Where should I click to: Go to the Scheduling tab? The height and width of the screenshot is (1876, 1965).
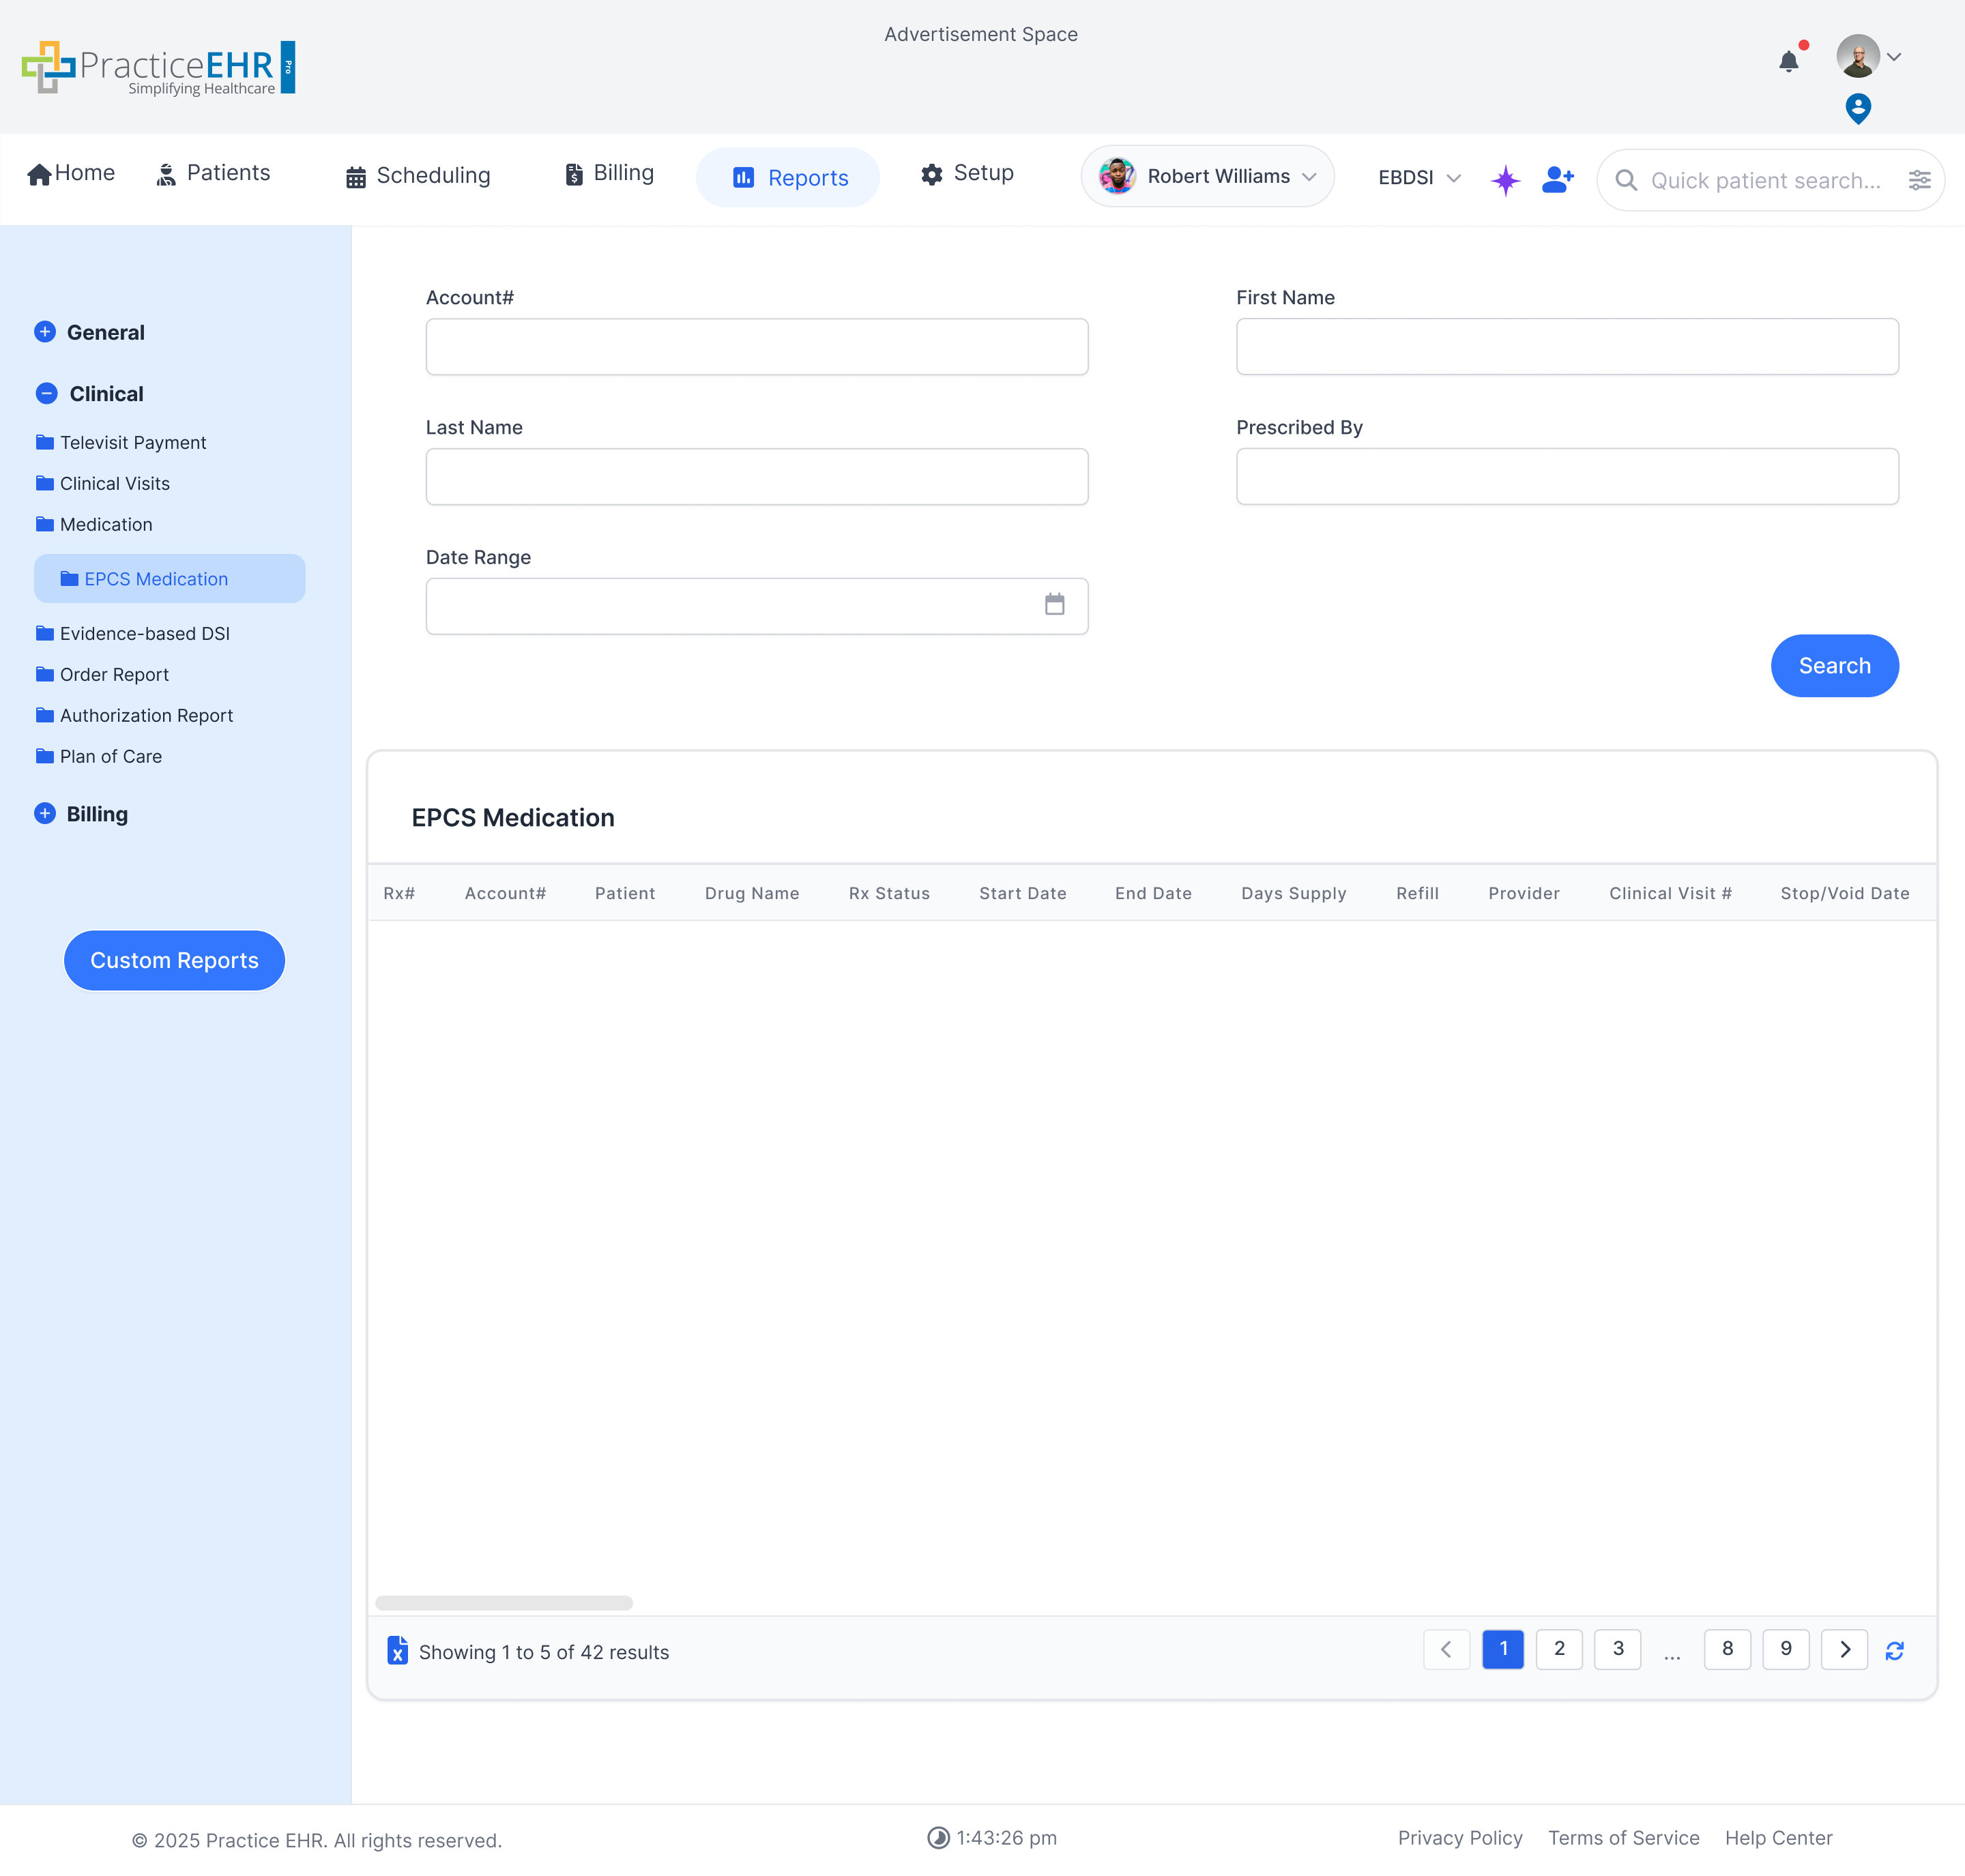coord(418,176)
